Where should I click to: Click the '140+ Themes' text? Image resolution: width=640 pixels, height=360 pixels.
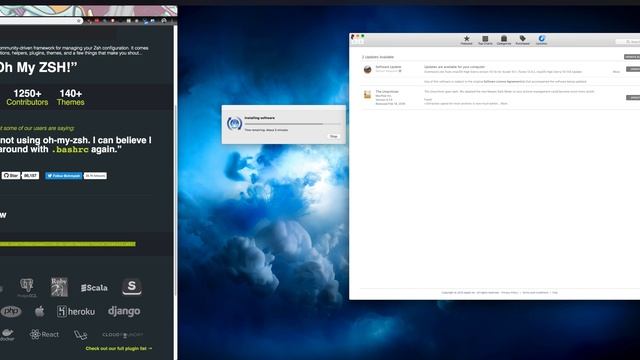pyautogui.click(x=71, y=98)
